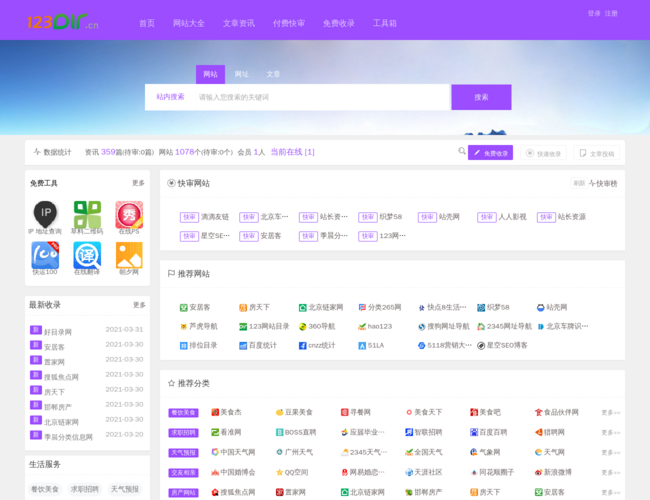Image resolution: width=650 pixels, height=500 pixels.
Task: Open 百度统计 site link
Action: [x=258, y=345]
